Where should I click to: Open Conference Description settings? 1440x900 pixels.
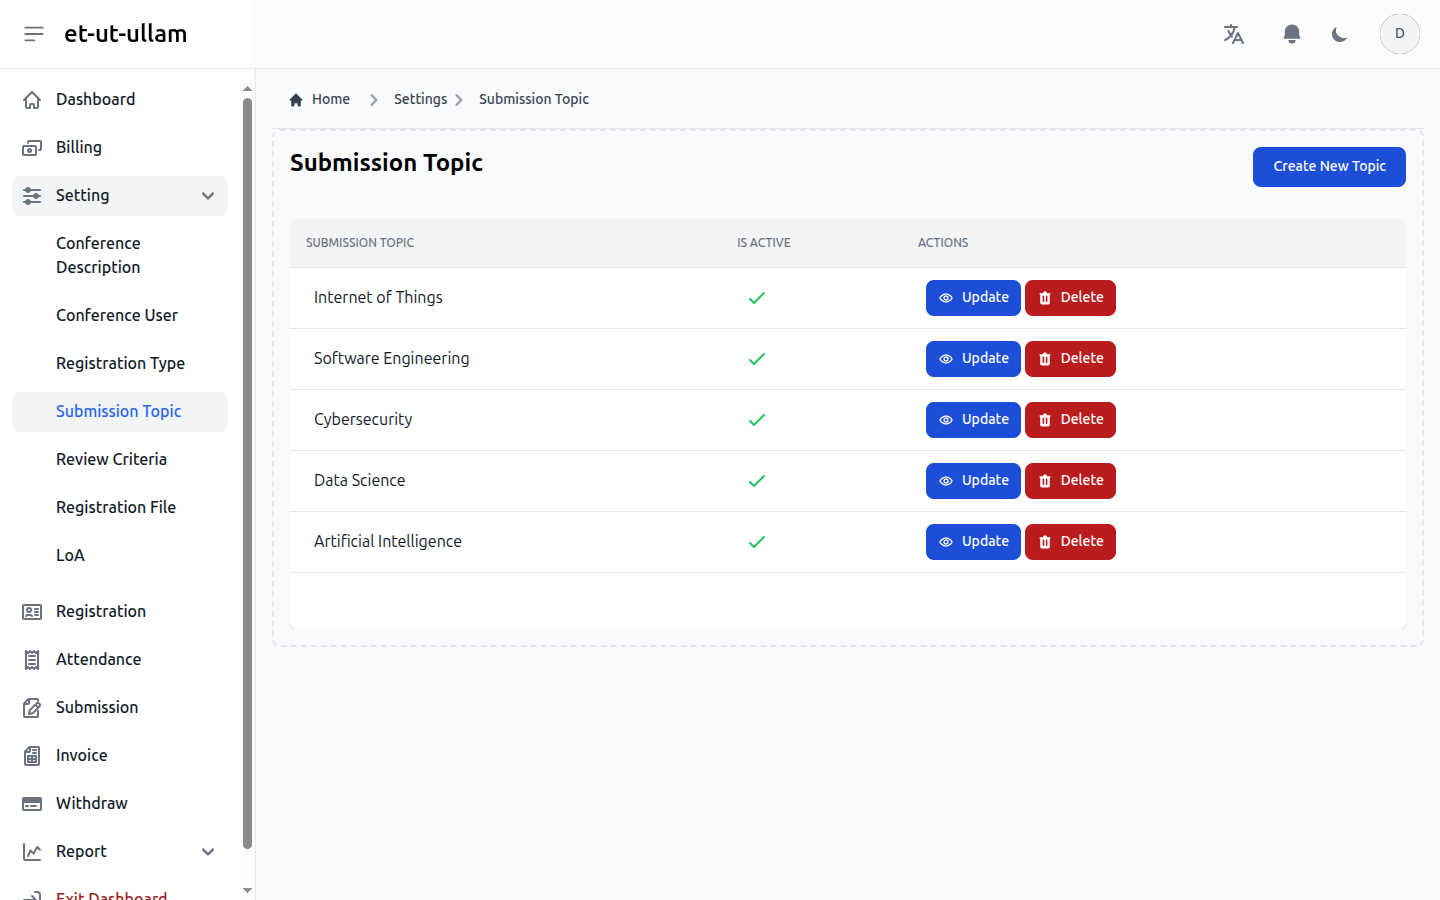pyautogui.click(x=120, y=256)
